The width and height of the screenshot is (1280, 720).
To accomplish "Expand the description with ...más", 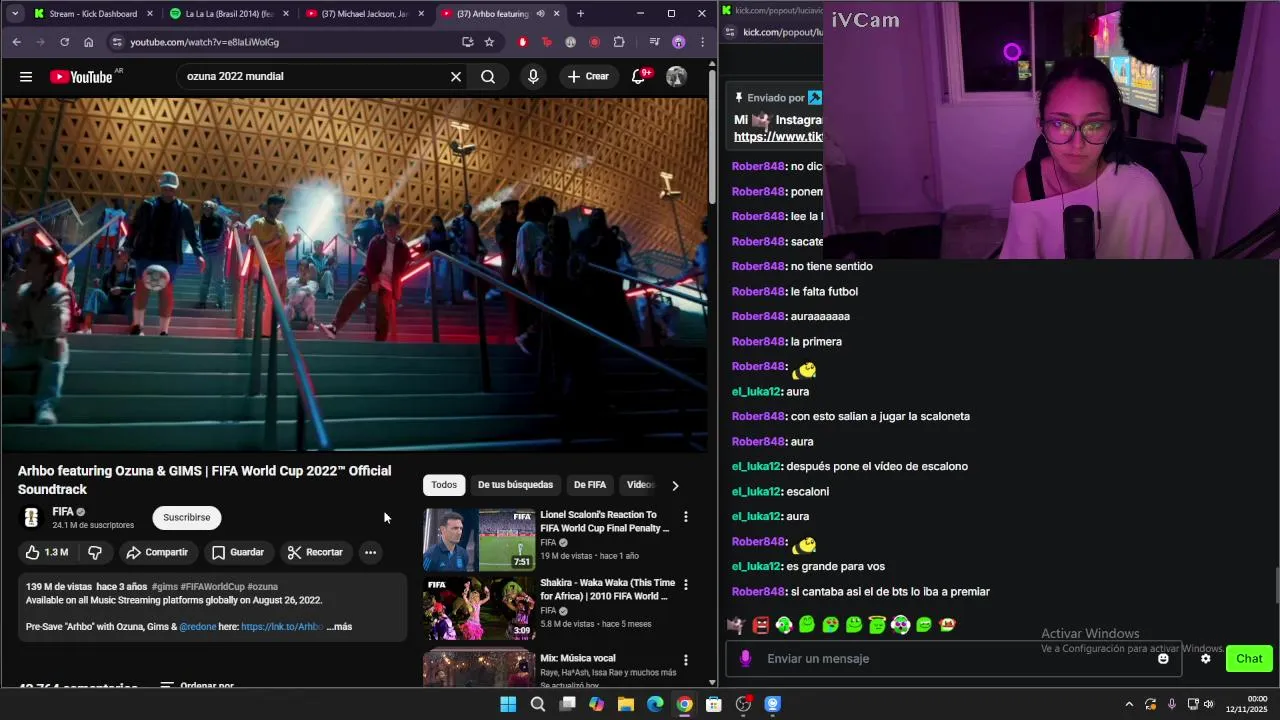I will pyautogui.click(x=339, y=627).
